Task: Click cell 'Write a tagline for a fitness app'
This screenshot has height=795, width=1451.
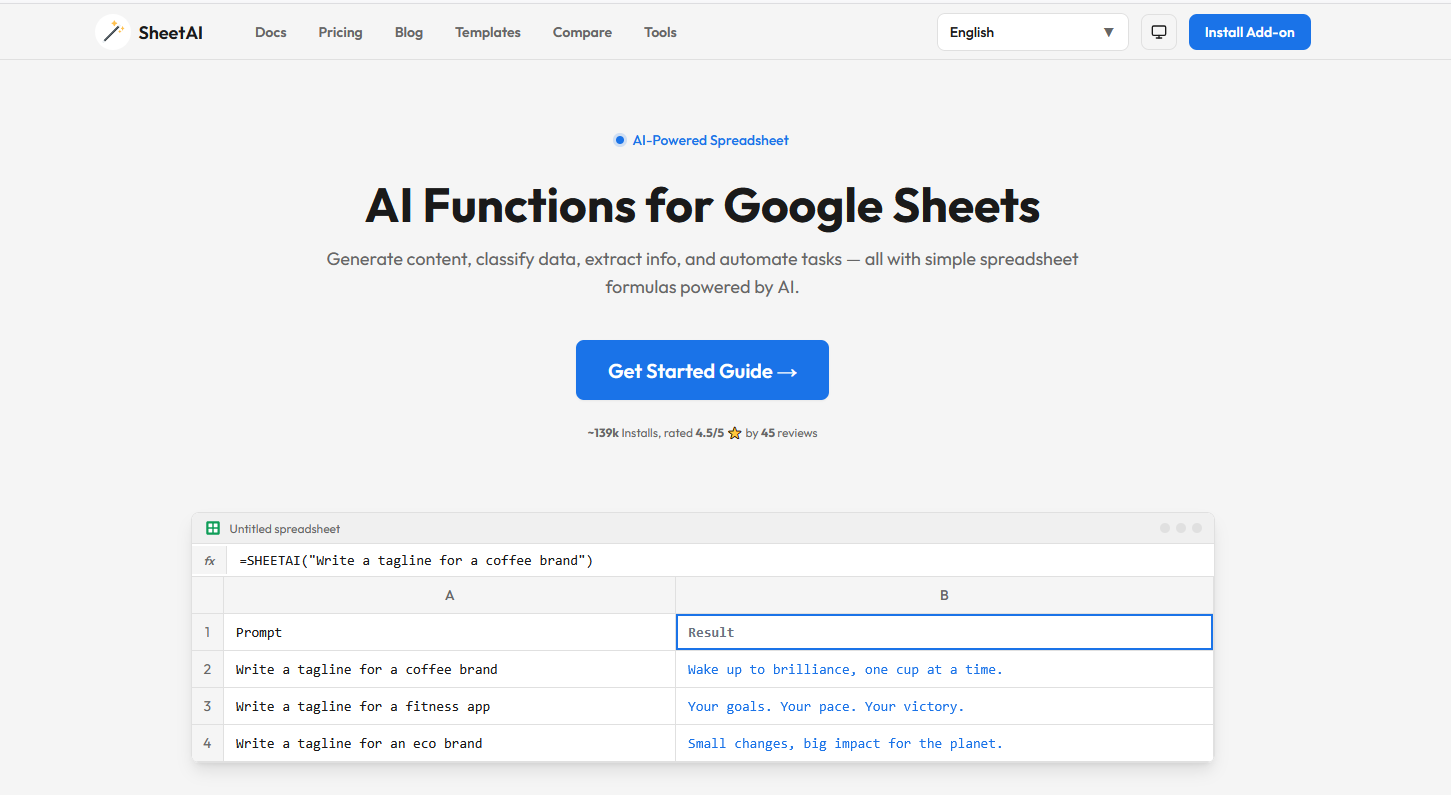Action: click(x=450, y=706)
